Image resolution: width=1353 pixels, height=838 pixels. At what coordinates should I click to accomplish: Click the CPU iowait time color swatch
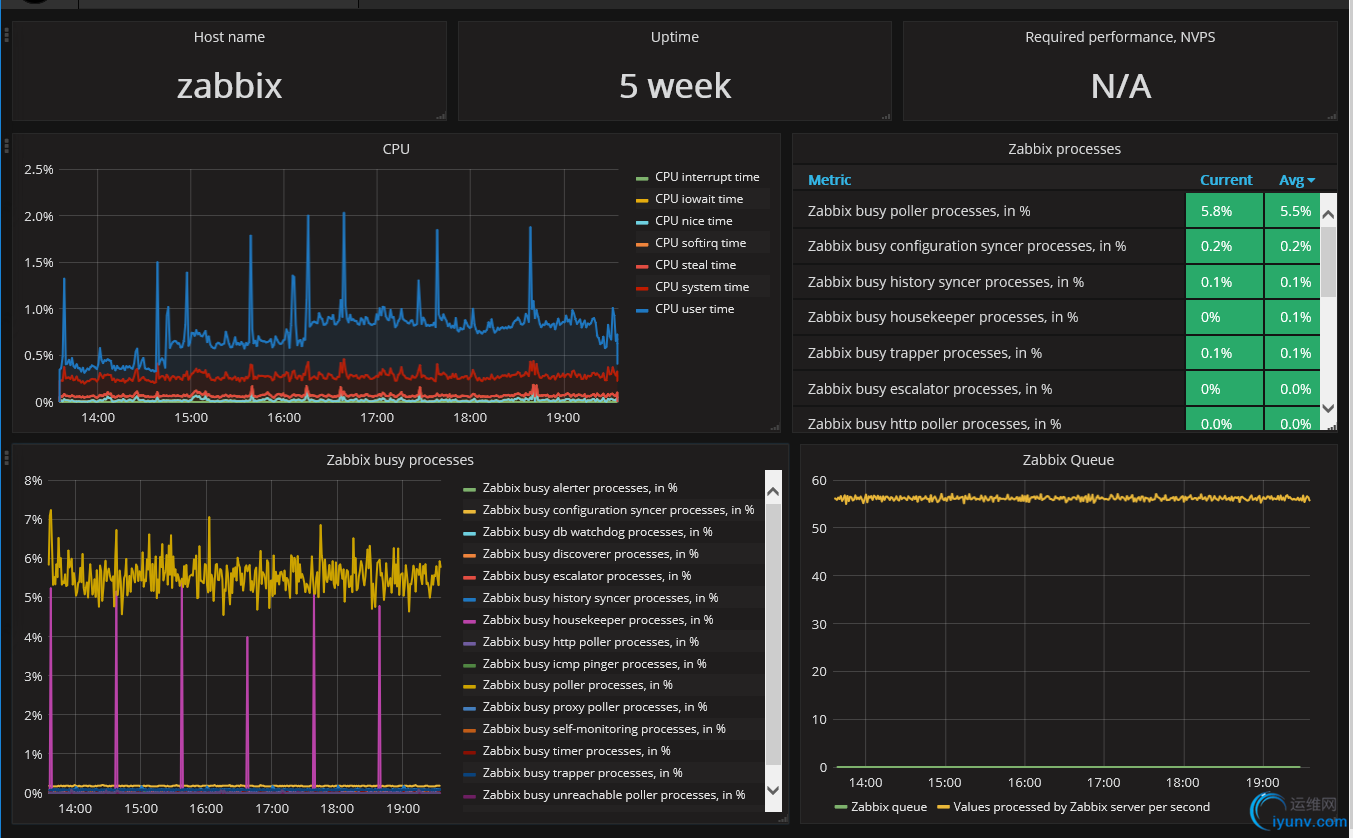643,200
